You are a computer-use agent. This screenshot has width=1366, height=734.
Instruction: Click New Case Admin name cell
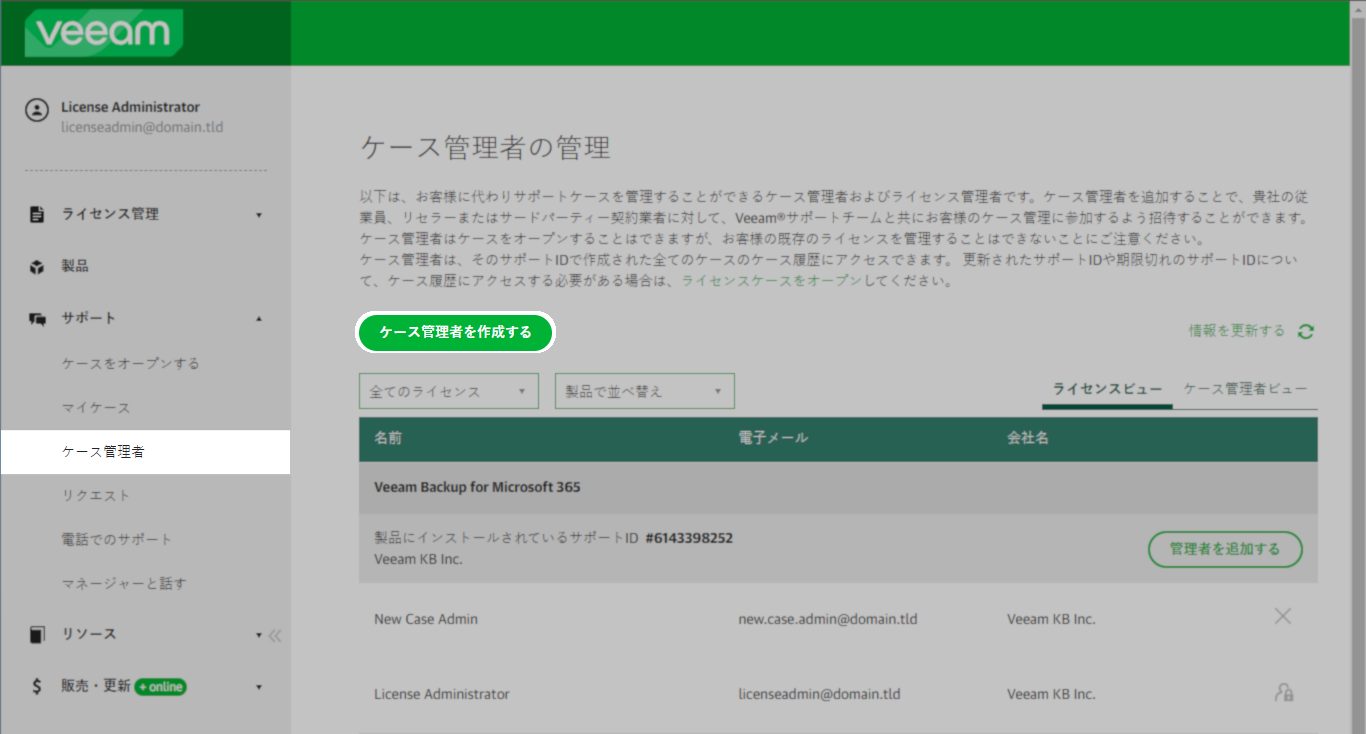pos(426,619)
